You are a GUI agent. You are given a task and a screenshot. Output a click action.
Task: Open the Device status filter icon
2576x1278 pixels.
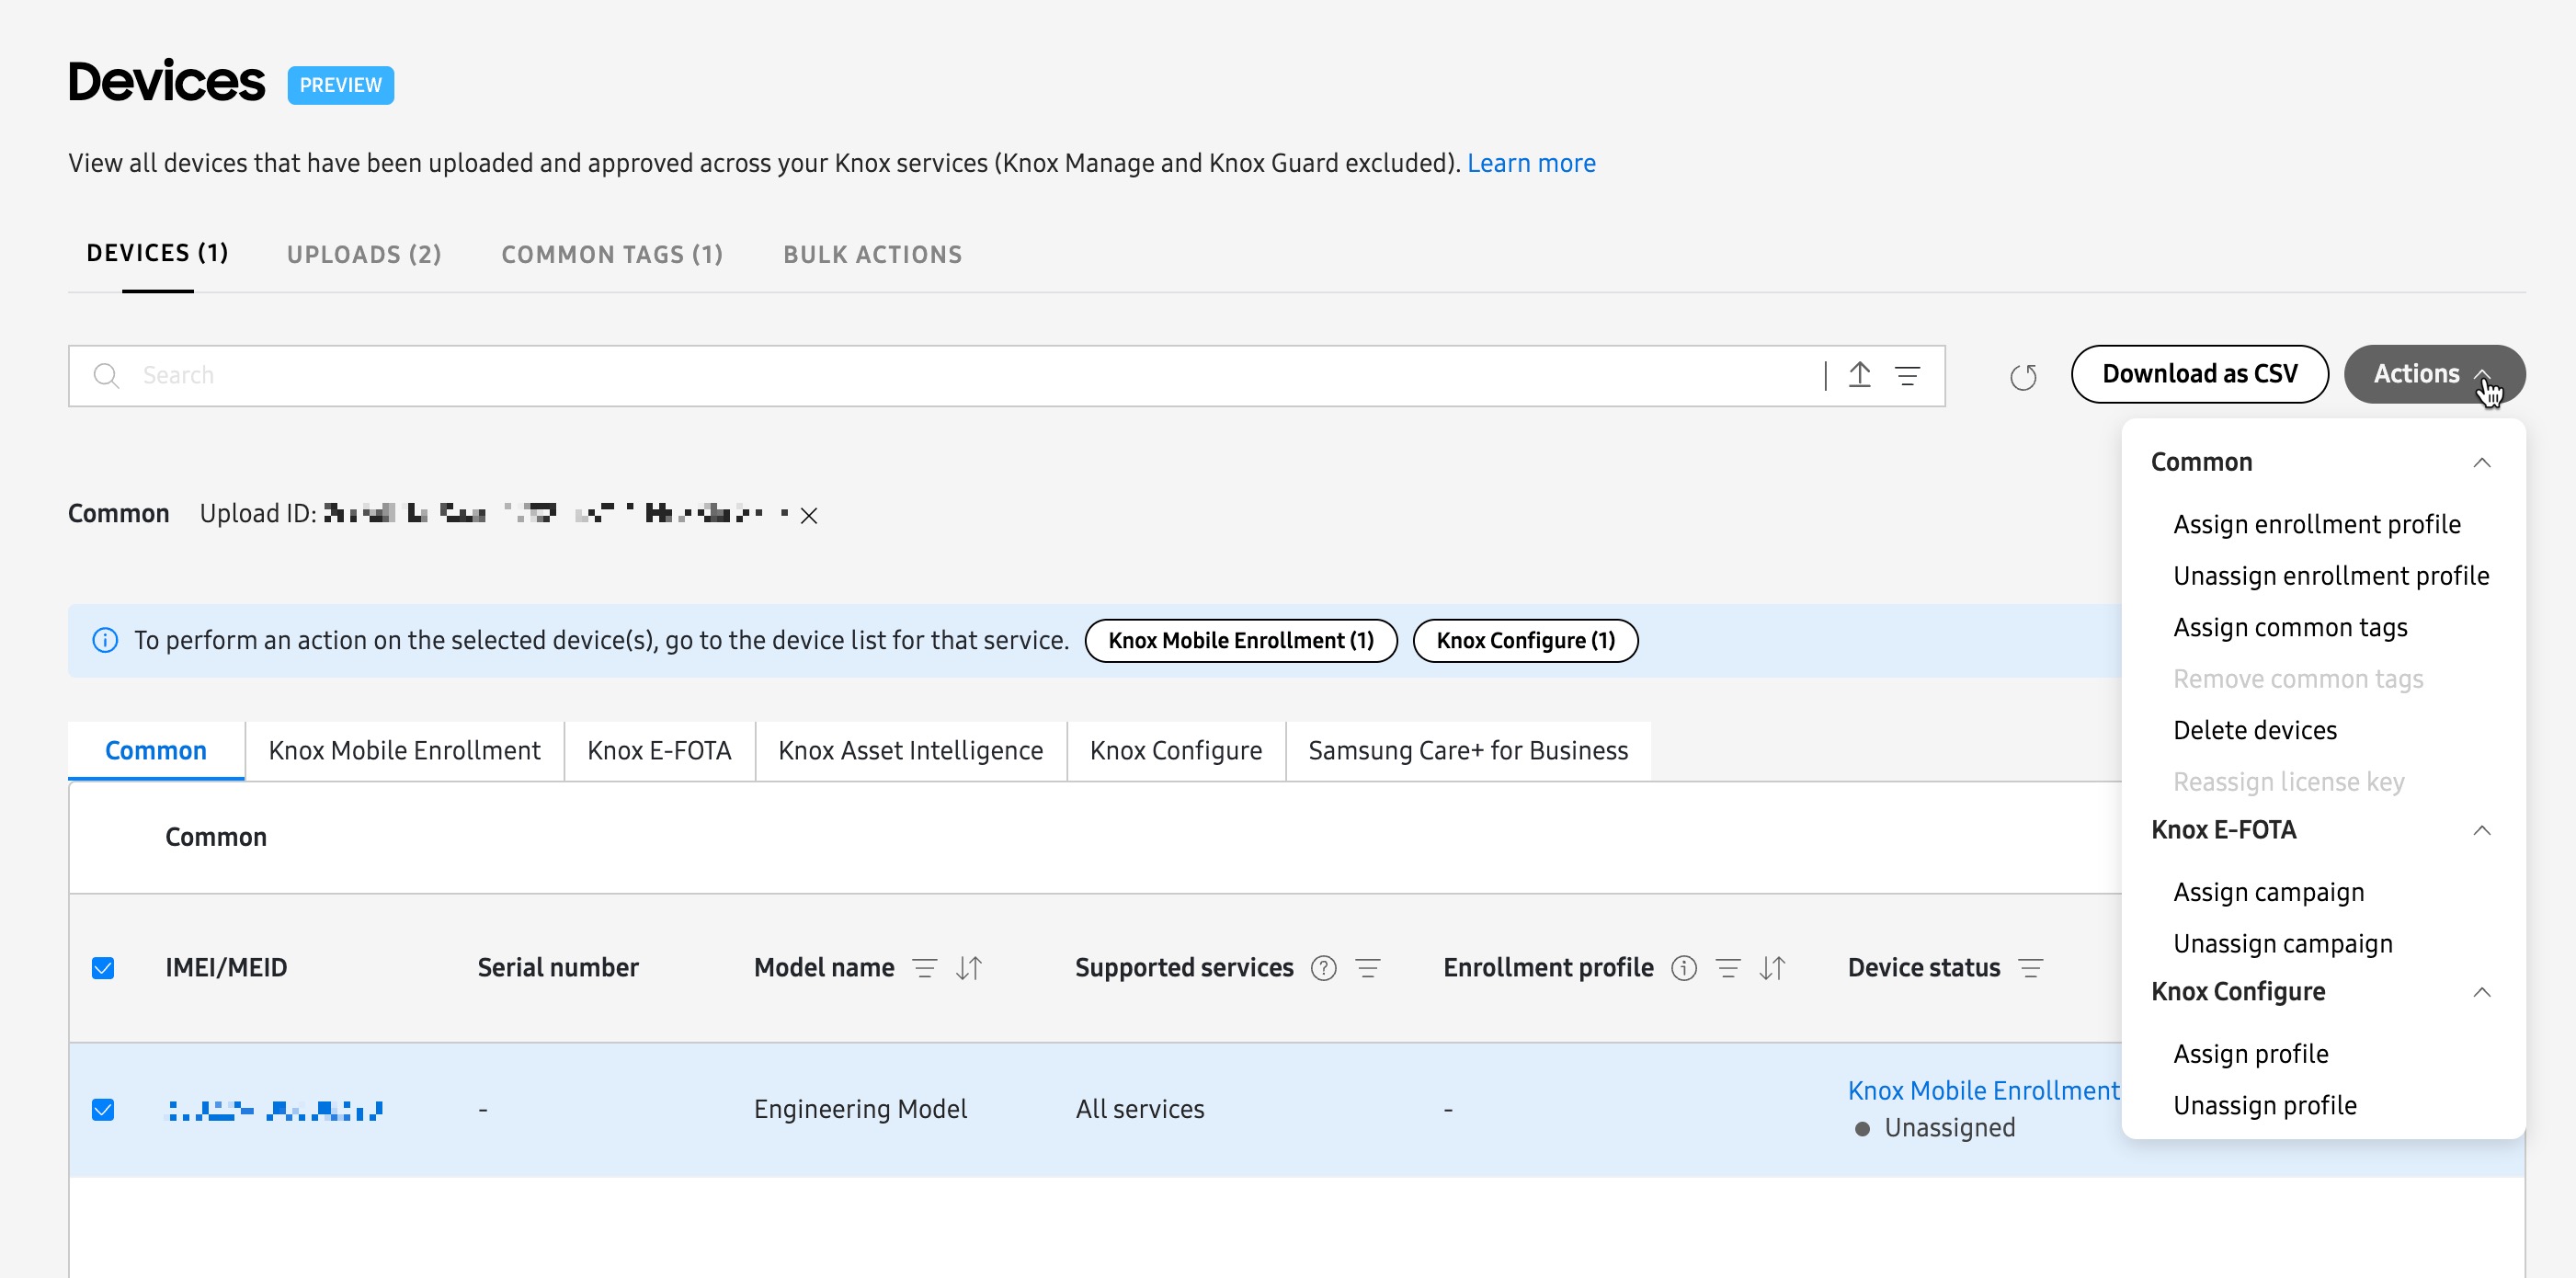pos(2032,967)
